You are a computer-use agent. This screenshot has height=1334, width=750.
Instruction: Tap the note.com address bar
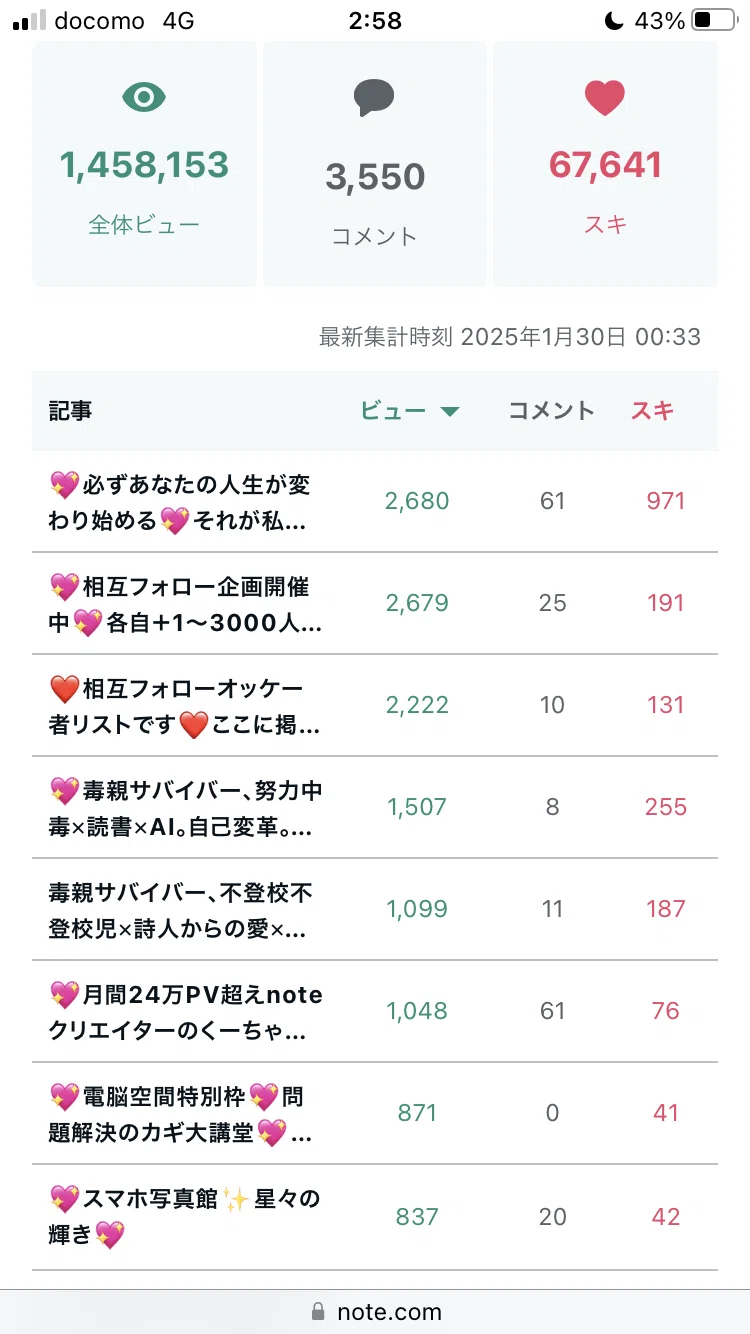pos(375,1311)
